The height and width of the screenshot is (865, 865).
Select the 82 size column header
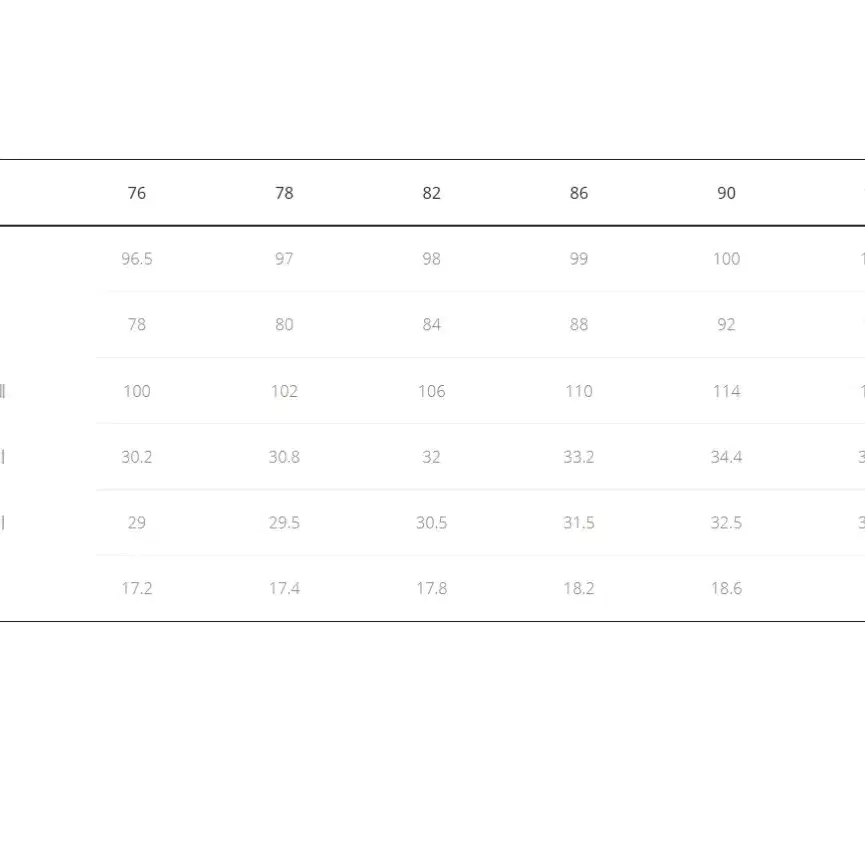(x=431, y=193)
